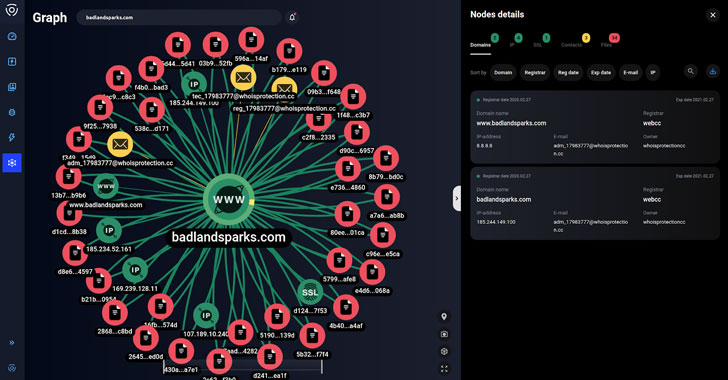Open the badlandsparks.com domain card
The height and width of the screenshot is (380, 728).
tap(595, 203)
